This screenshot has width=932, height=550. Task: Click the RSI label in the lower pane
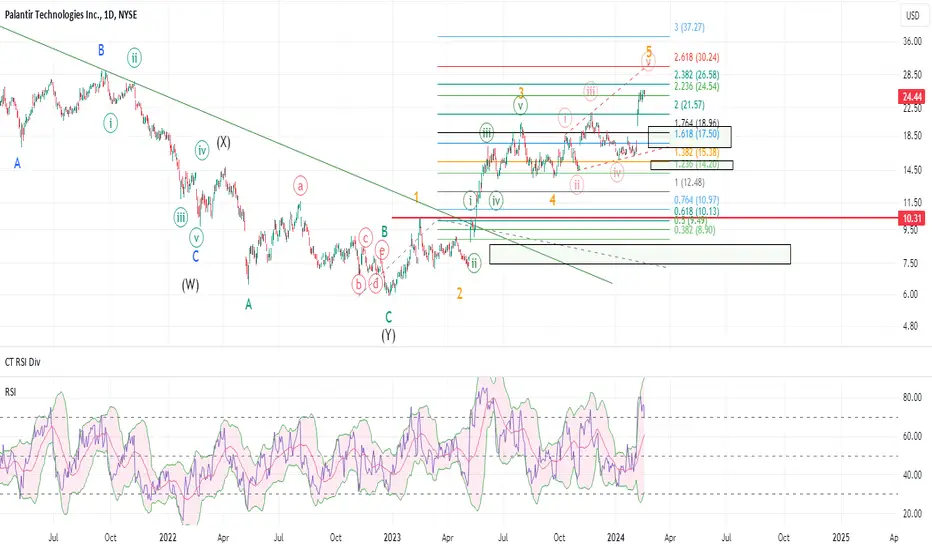[x=11, y=392]
